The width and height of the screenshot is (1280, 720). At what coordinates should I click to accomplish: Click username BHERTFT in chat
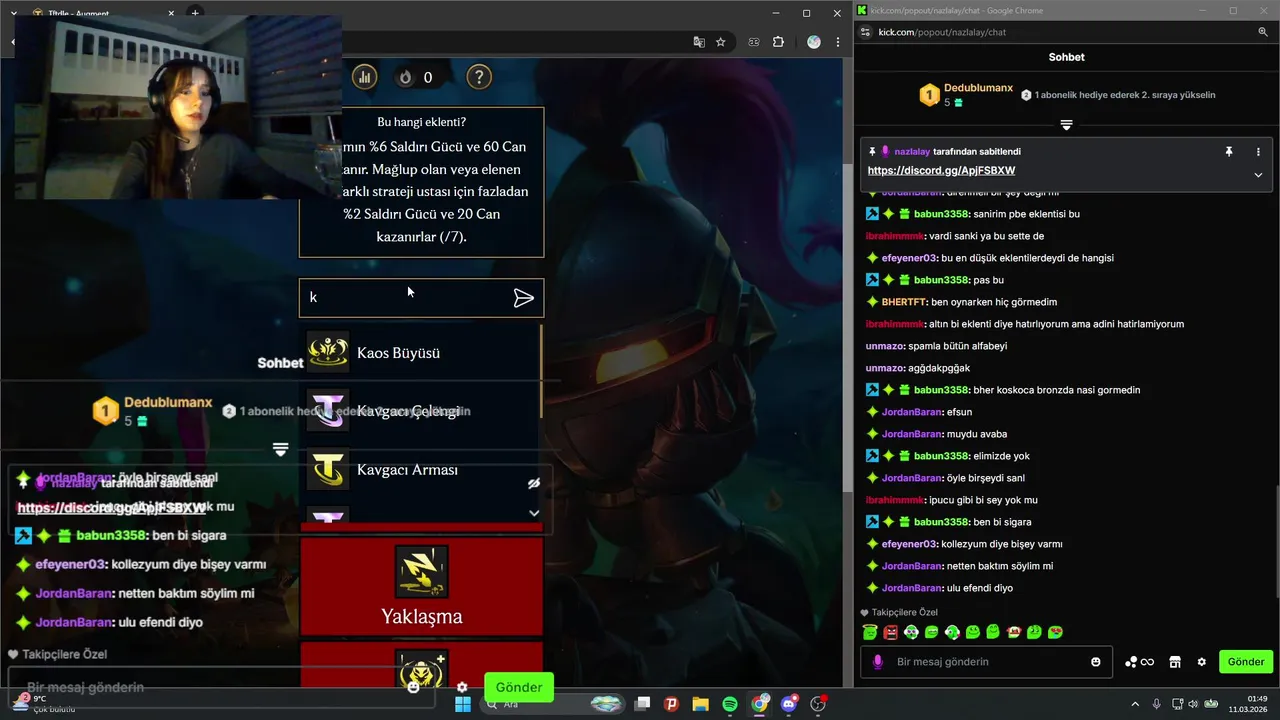point(904,302)
